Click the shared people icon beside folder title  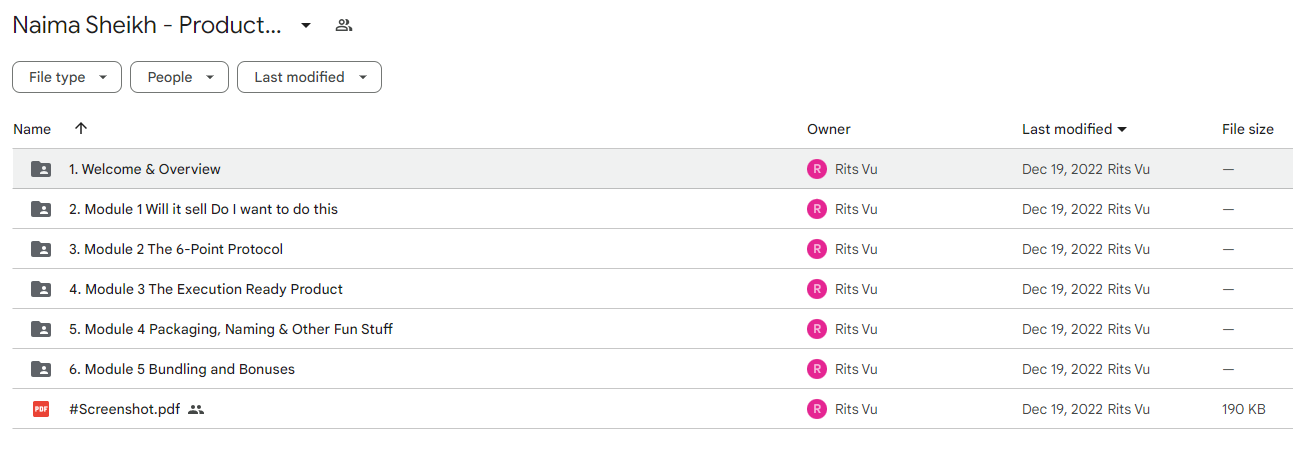click(344, 26)
